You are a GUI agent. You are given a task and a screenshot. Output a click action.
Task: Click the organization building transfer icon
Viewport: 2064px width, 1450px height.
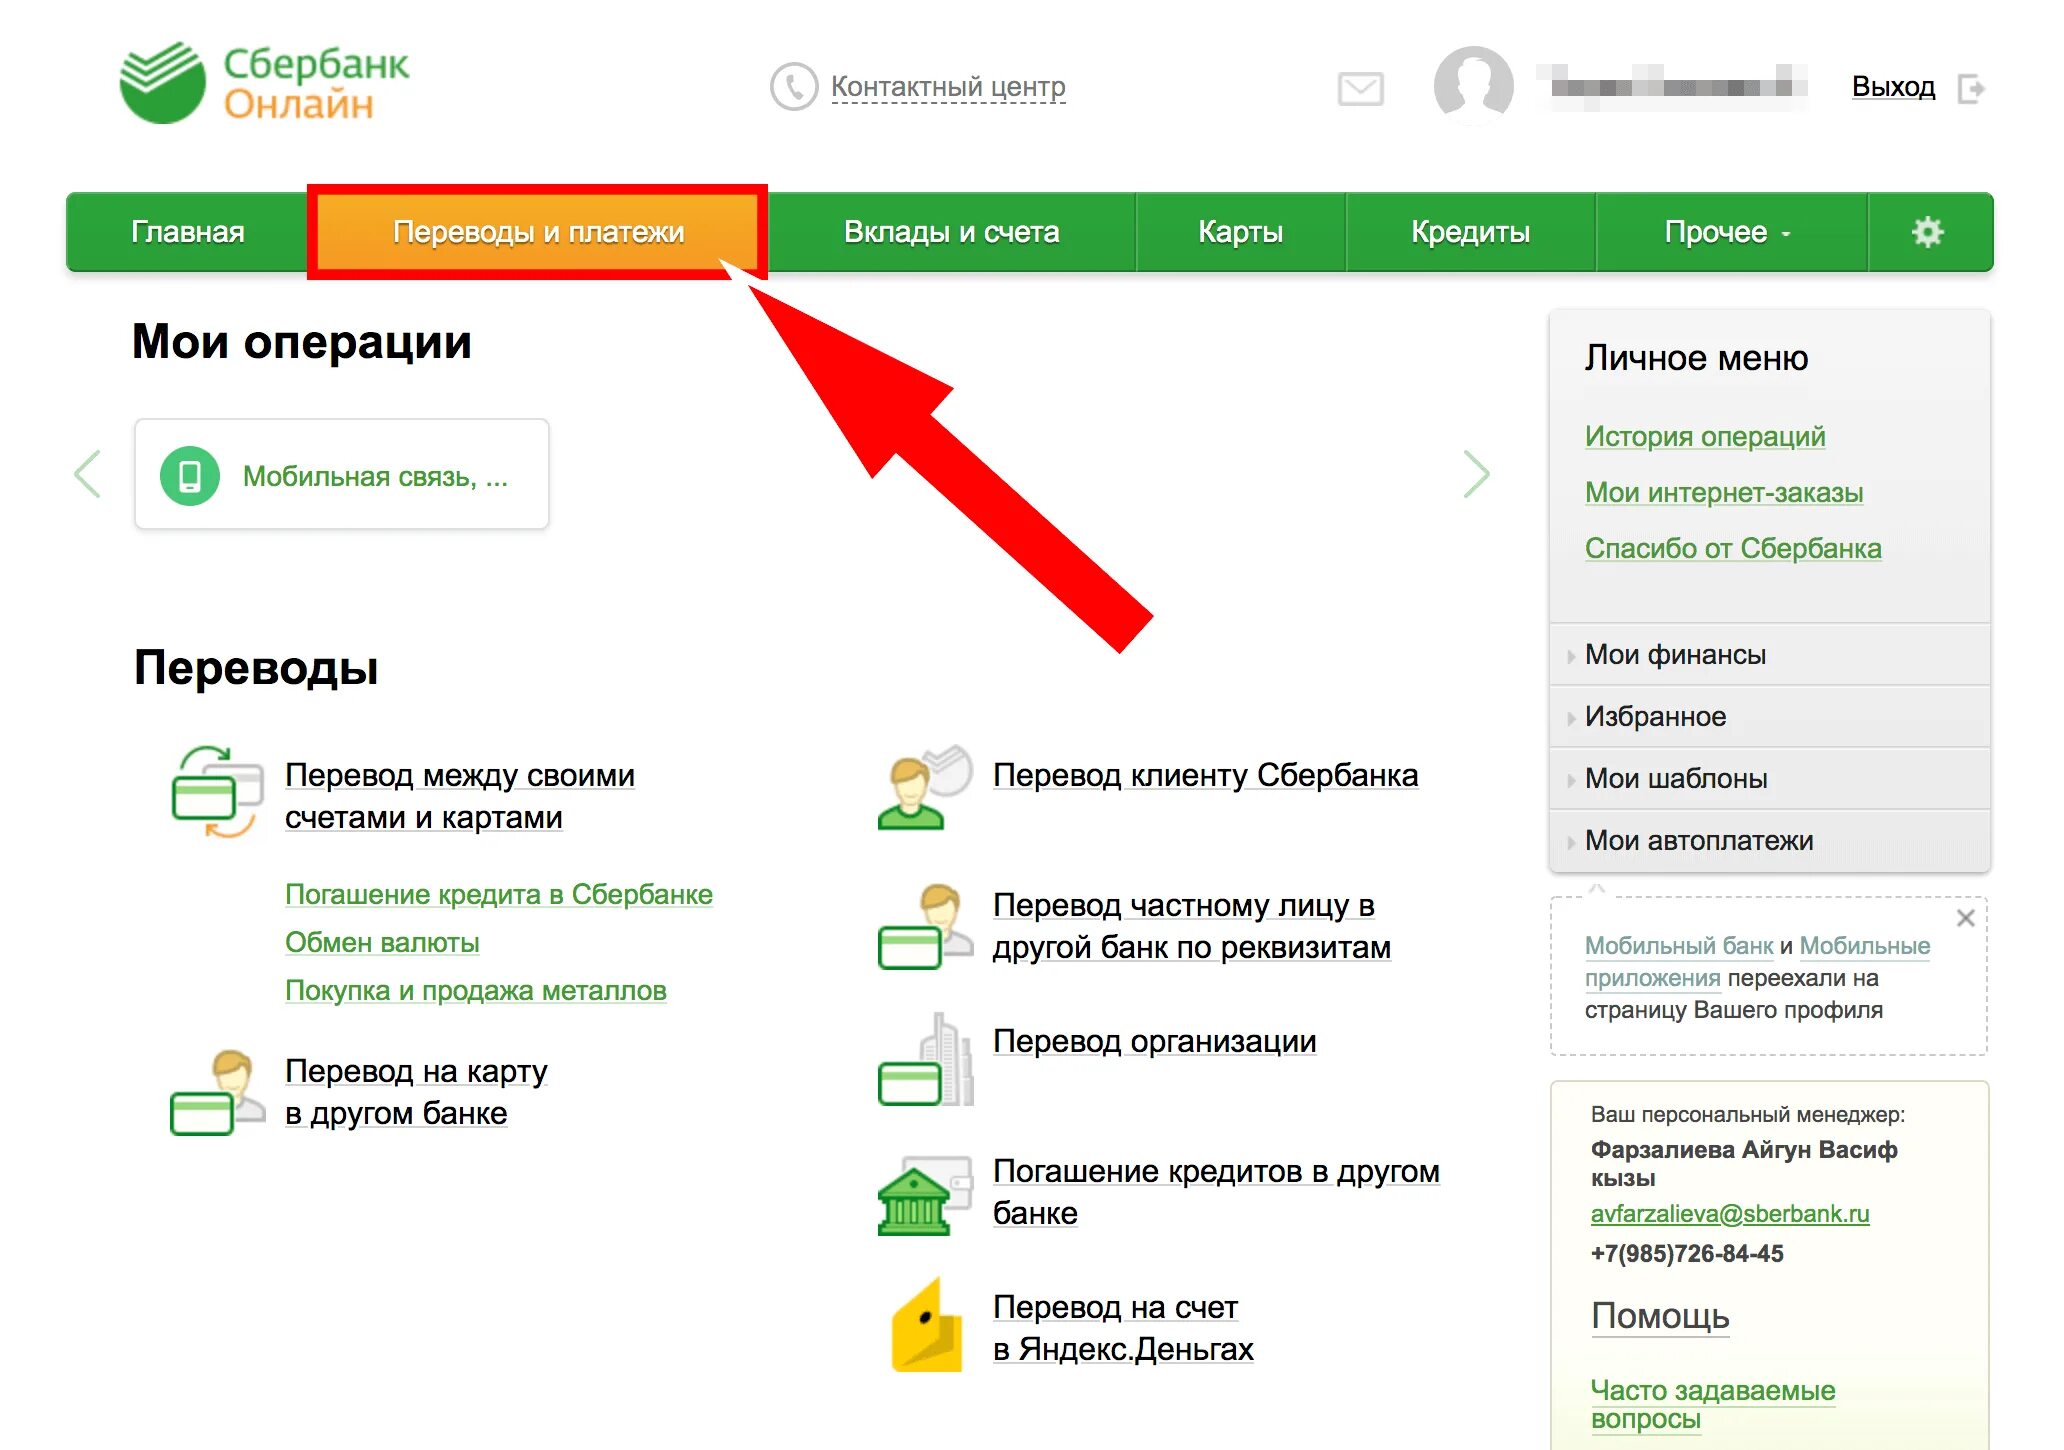click(x=925, y=1059)
